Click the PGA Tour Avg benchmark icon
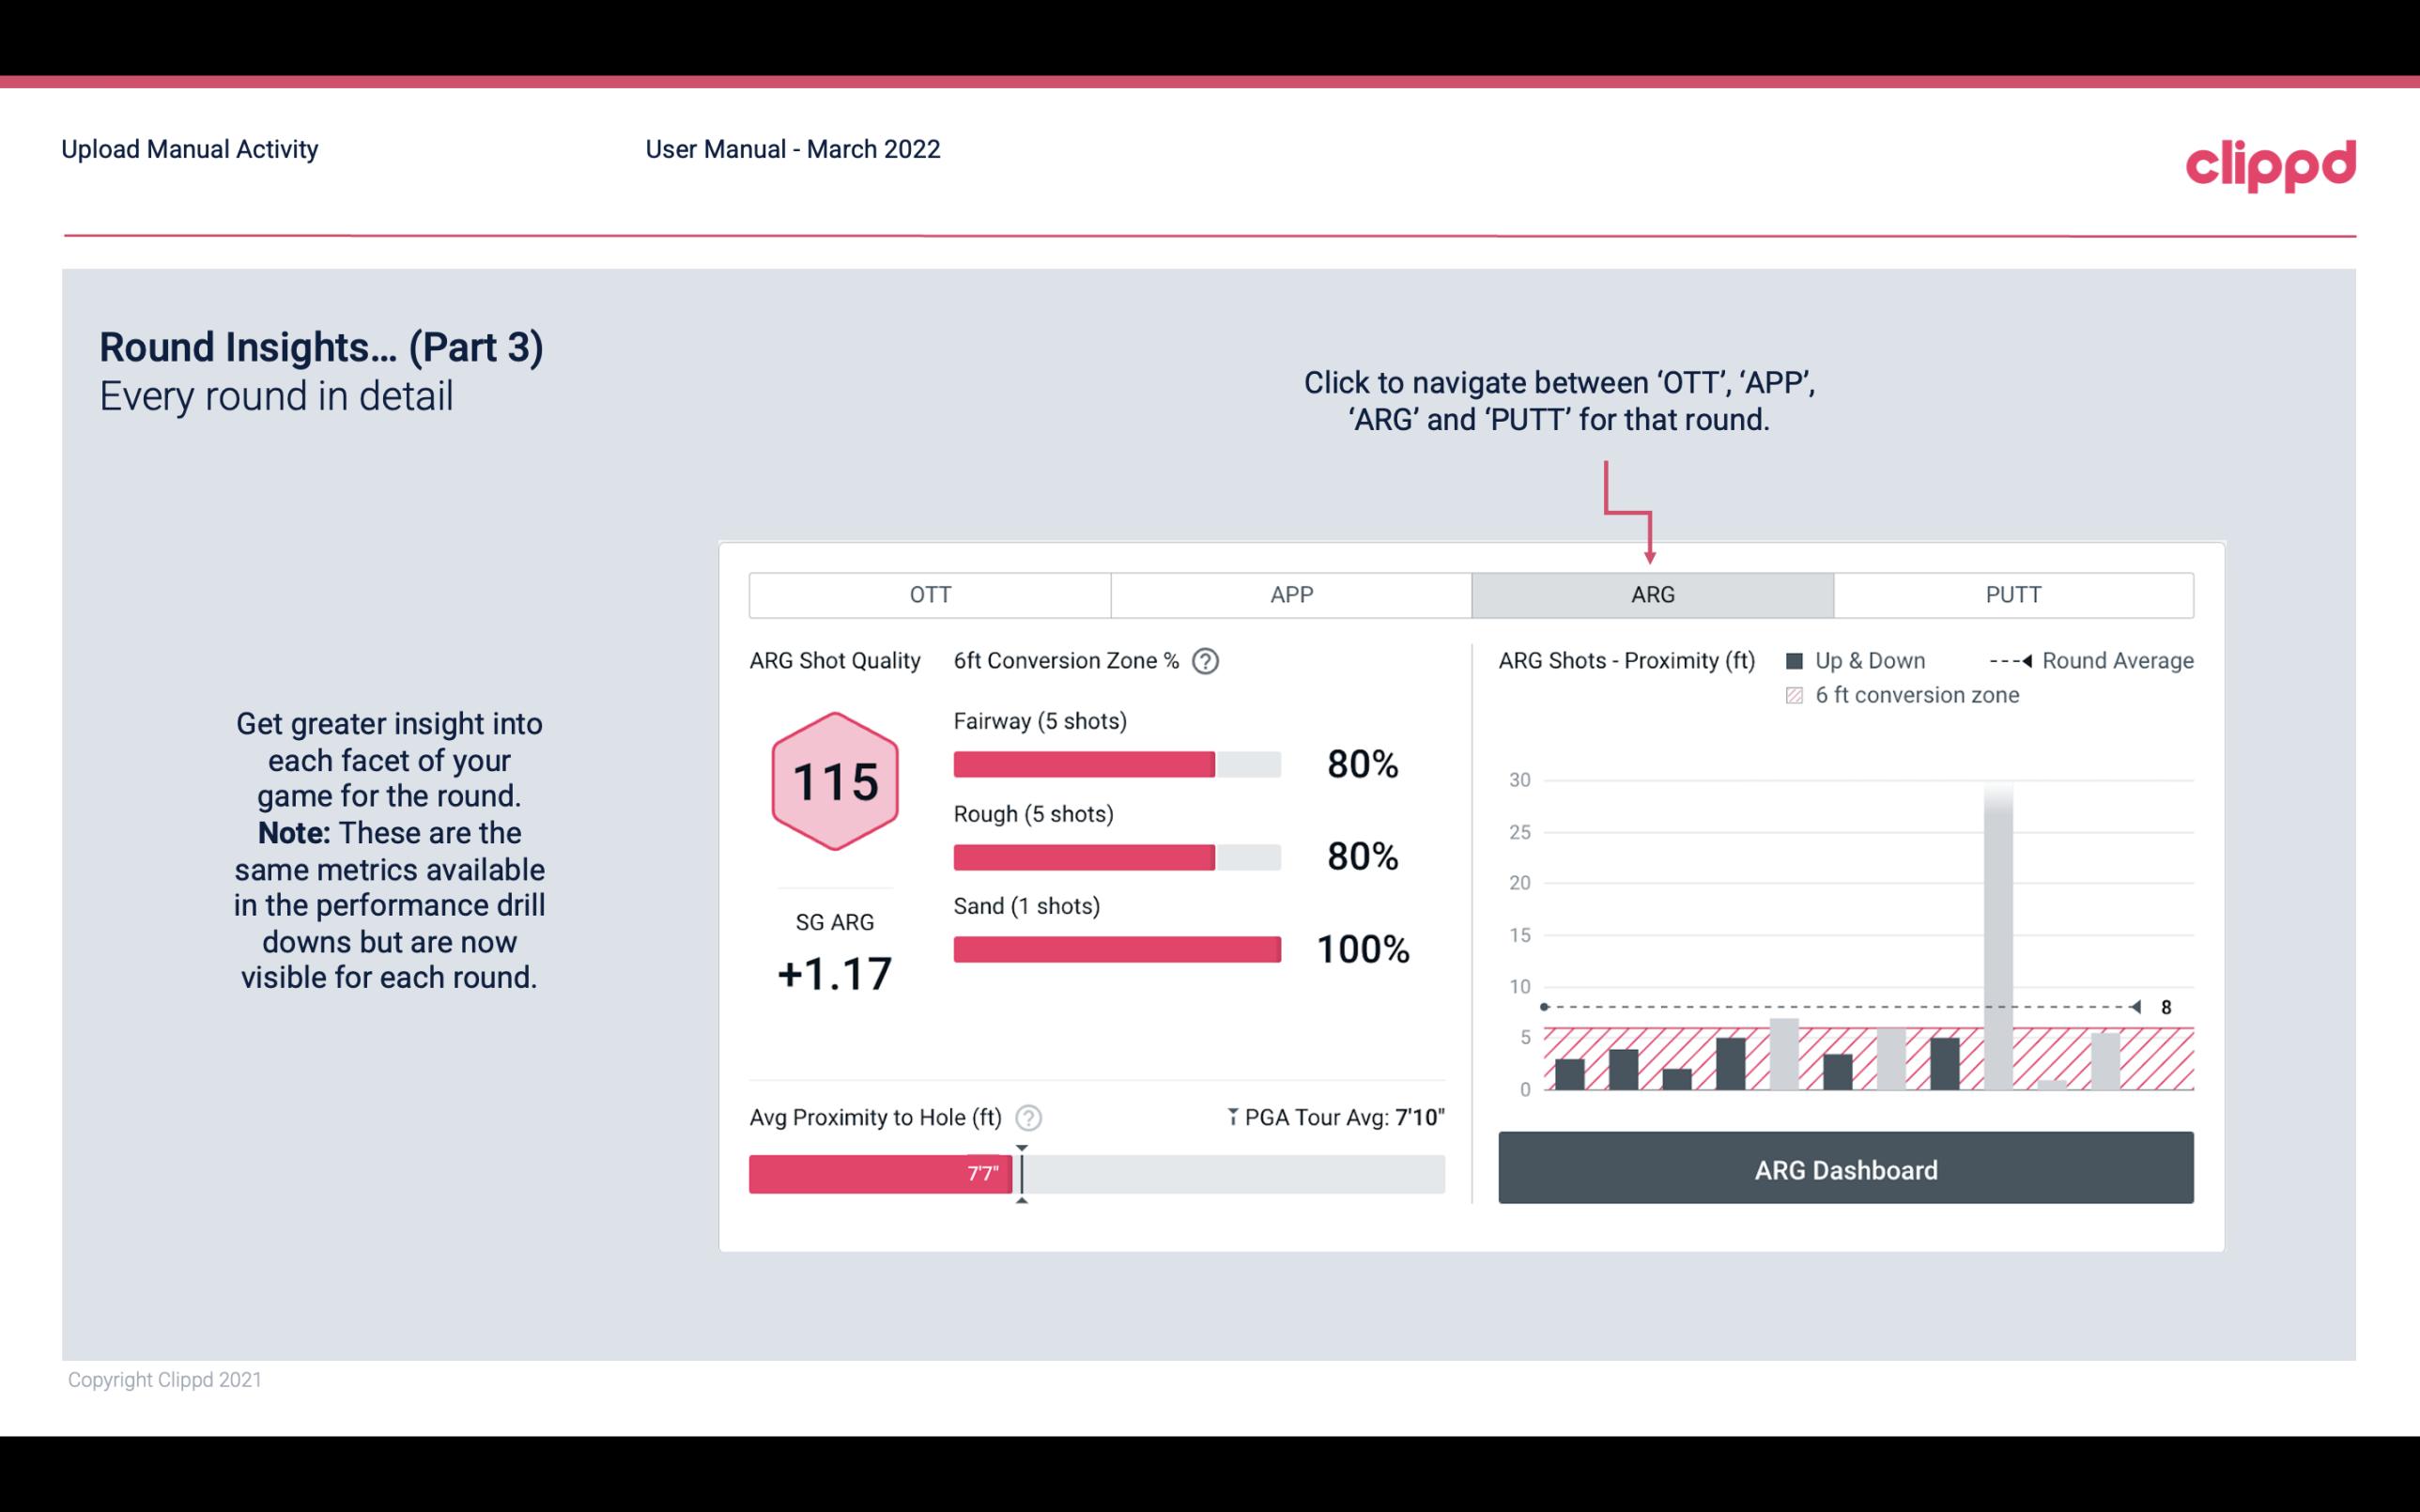The height and width of the screenshot is (1512, 2420). tap(1224, 1117)
